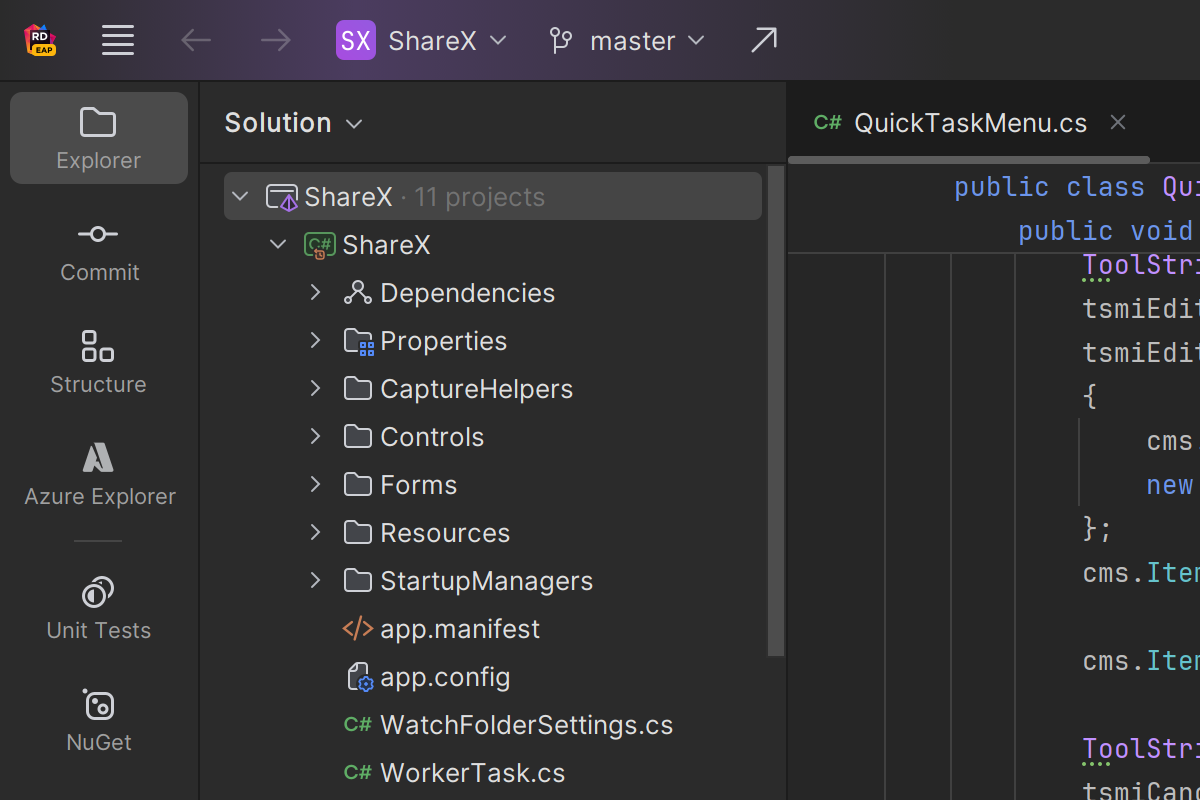
Task: Click the closing brace semicolon code line
Action: click(x=1097, y=528)
